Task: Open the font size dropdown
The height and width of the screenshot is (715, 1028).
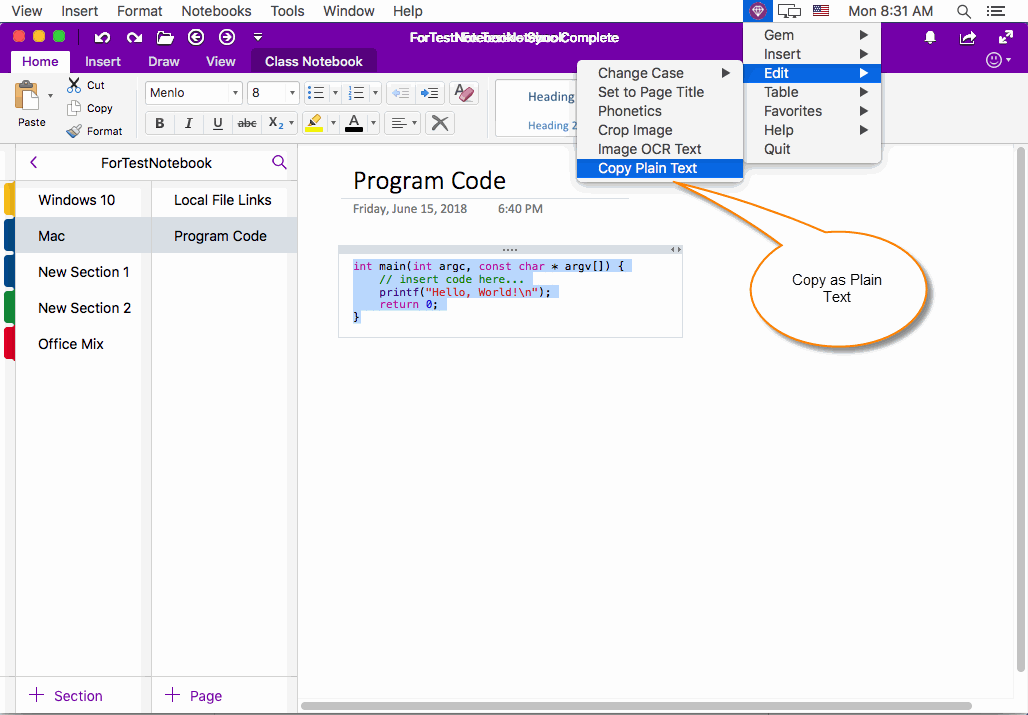Action: (x=292, y=93)
